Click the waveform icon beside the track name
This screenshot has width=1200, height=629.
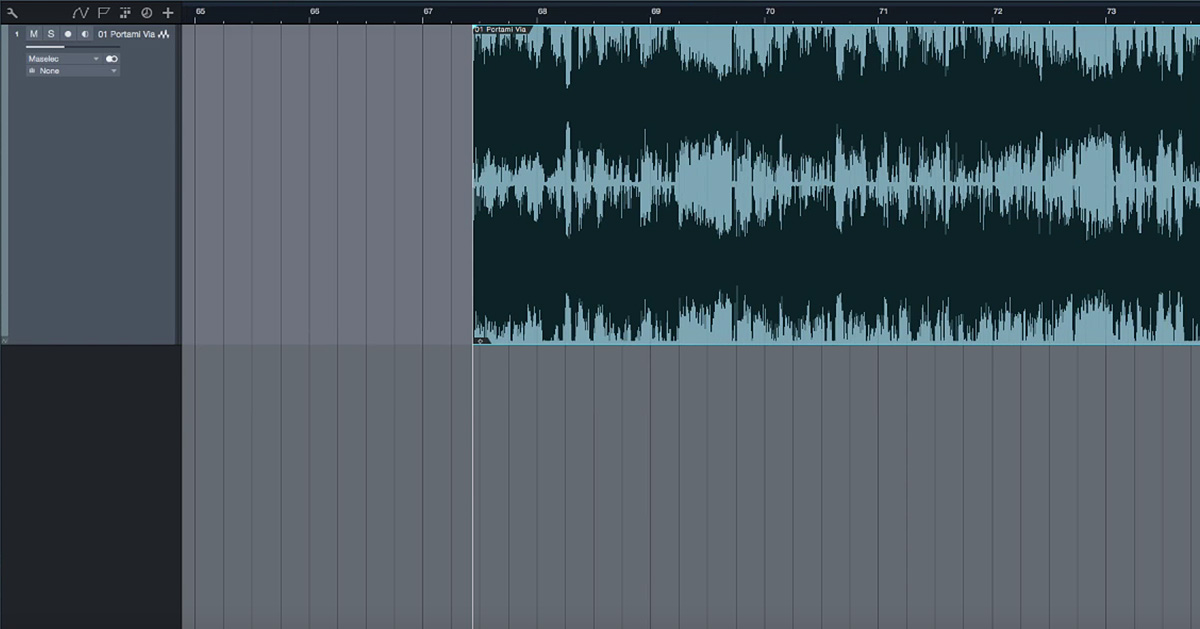pyautogui.click(x=164, y=34)
